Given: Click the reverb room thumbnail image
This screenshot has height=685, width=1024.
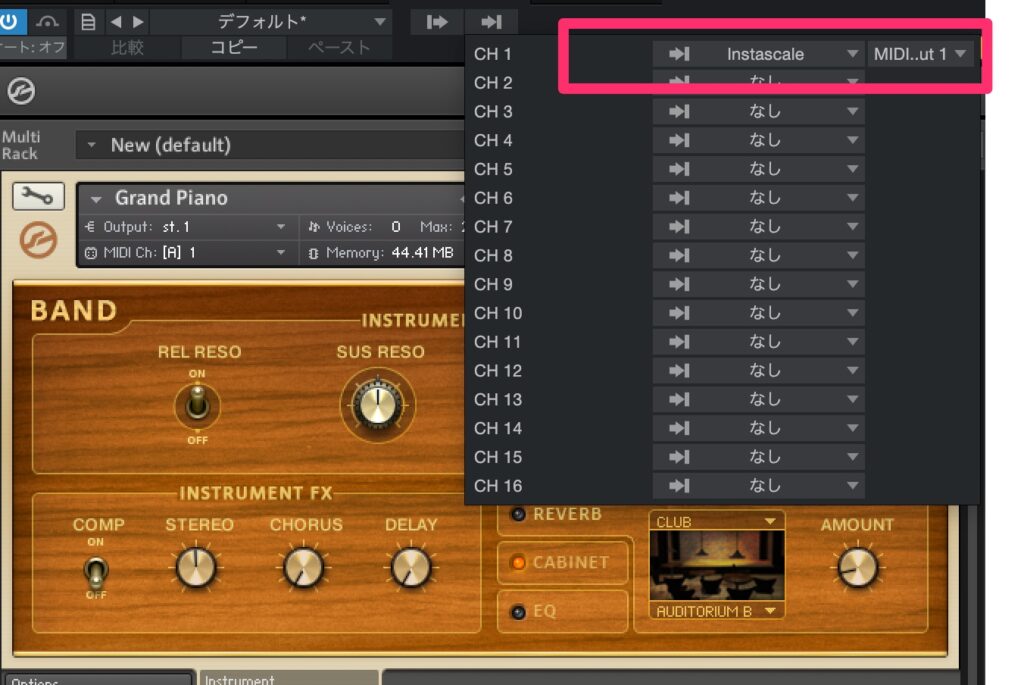Looking at the screenshot, I should 716,566.
